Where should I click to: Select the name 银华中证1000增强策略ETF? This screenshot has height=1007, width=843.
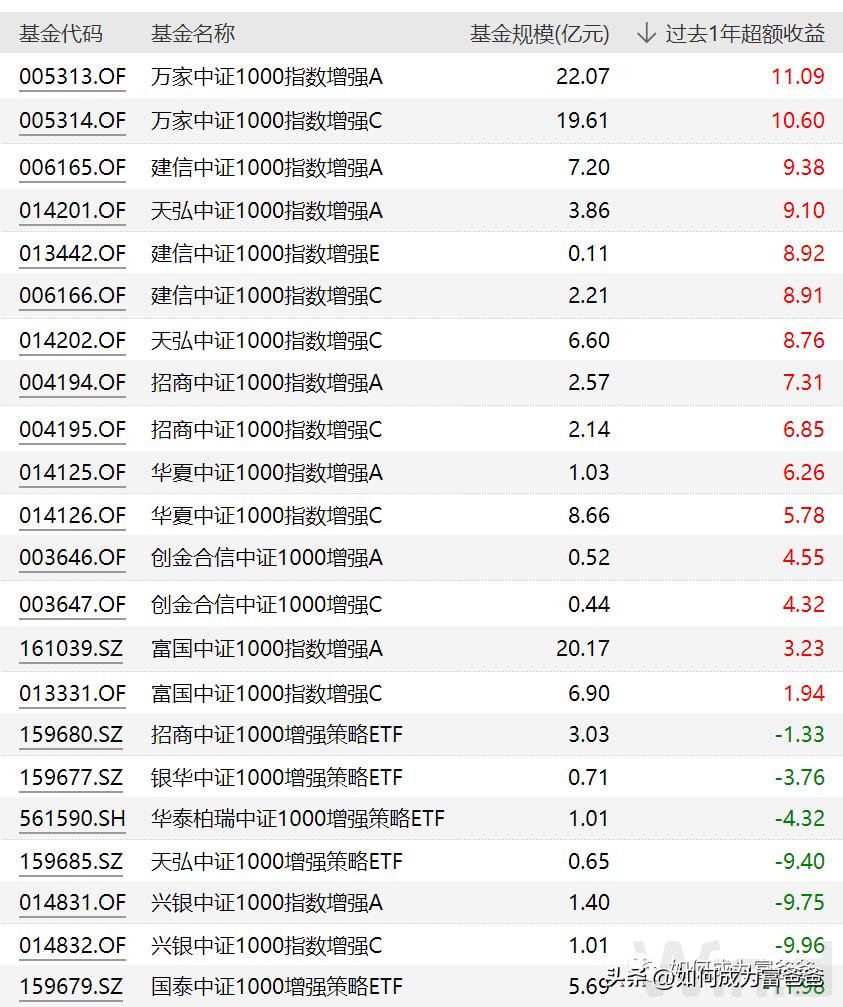pos(277,778)
